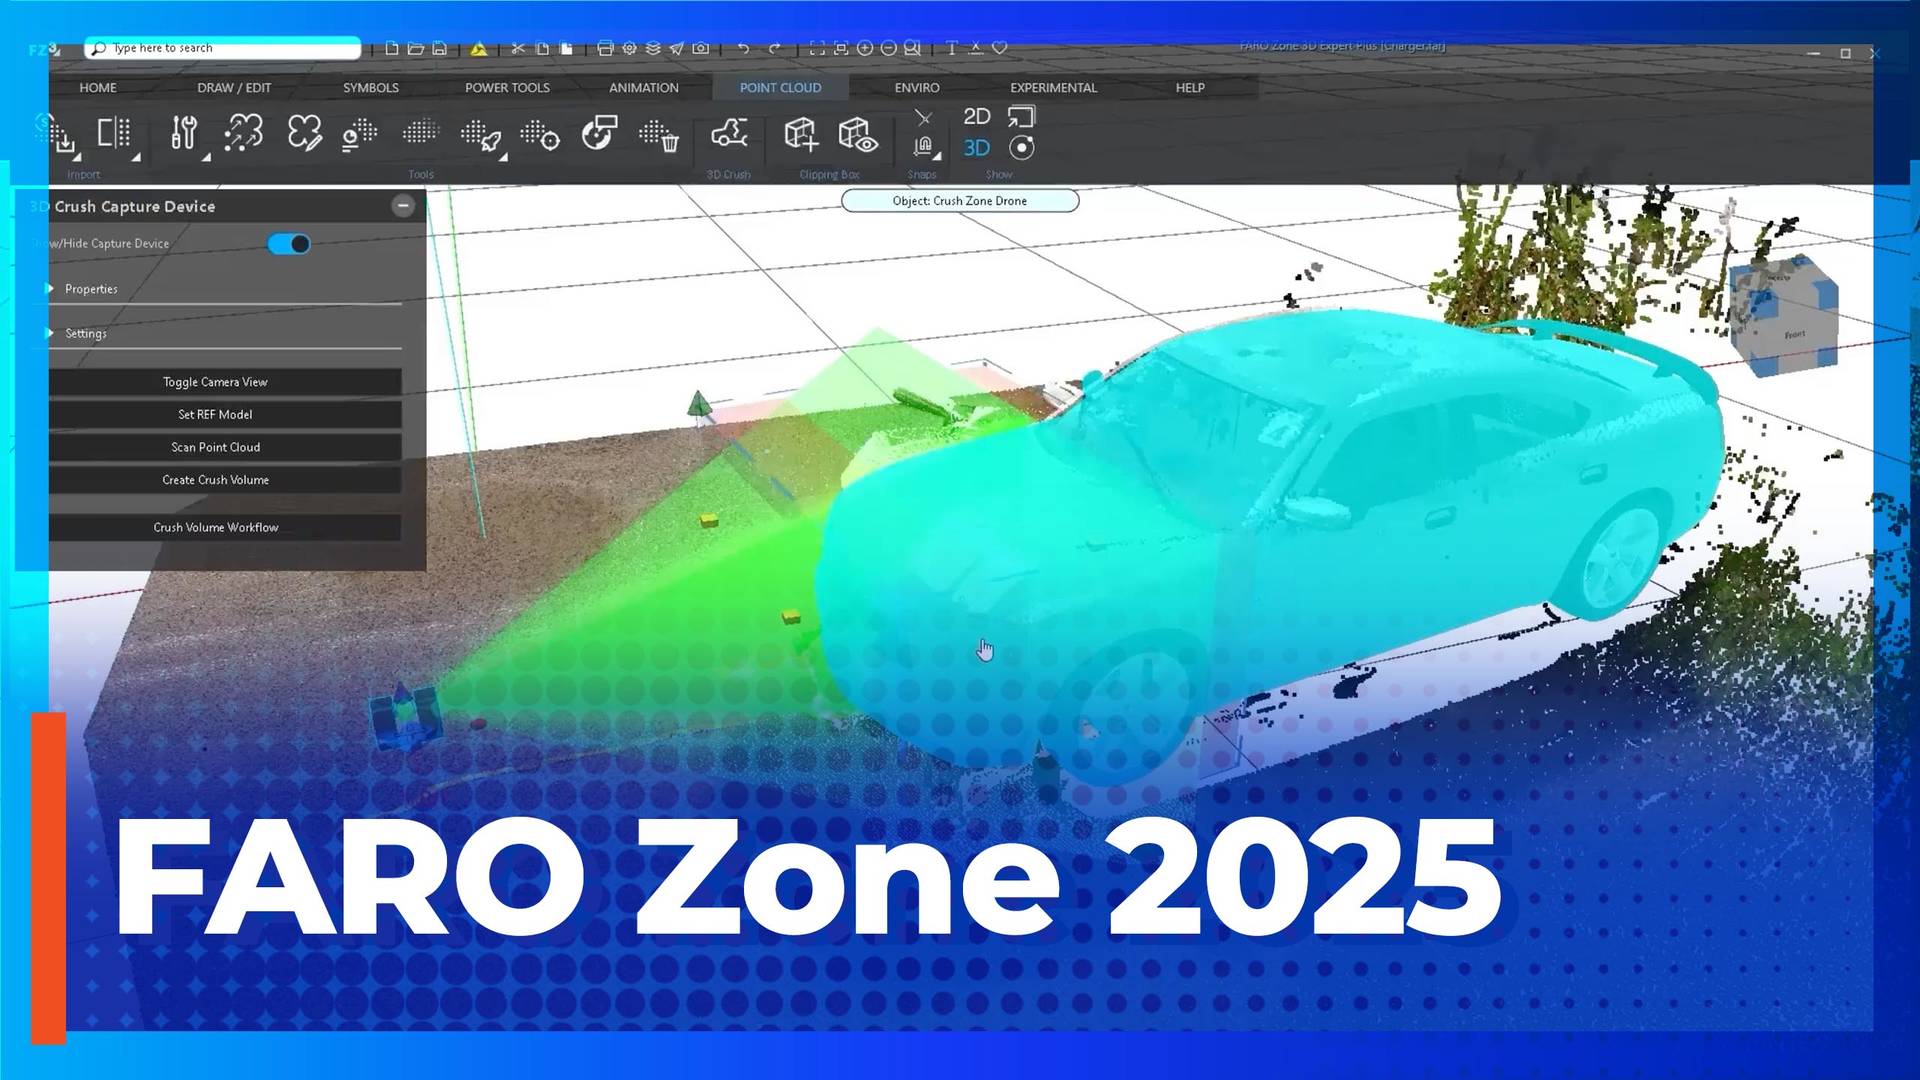Switch to the ANIMATION ribbon tab
This screenshot has height=1080, width=1920.
[x=642, y=88]
